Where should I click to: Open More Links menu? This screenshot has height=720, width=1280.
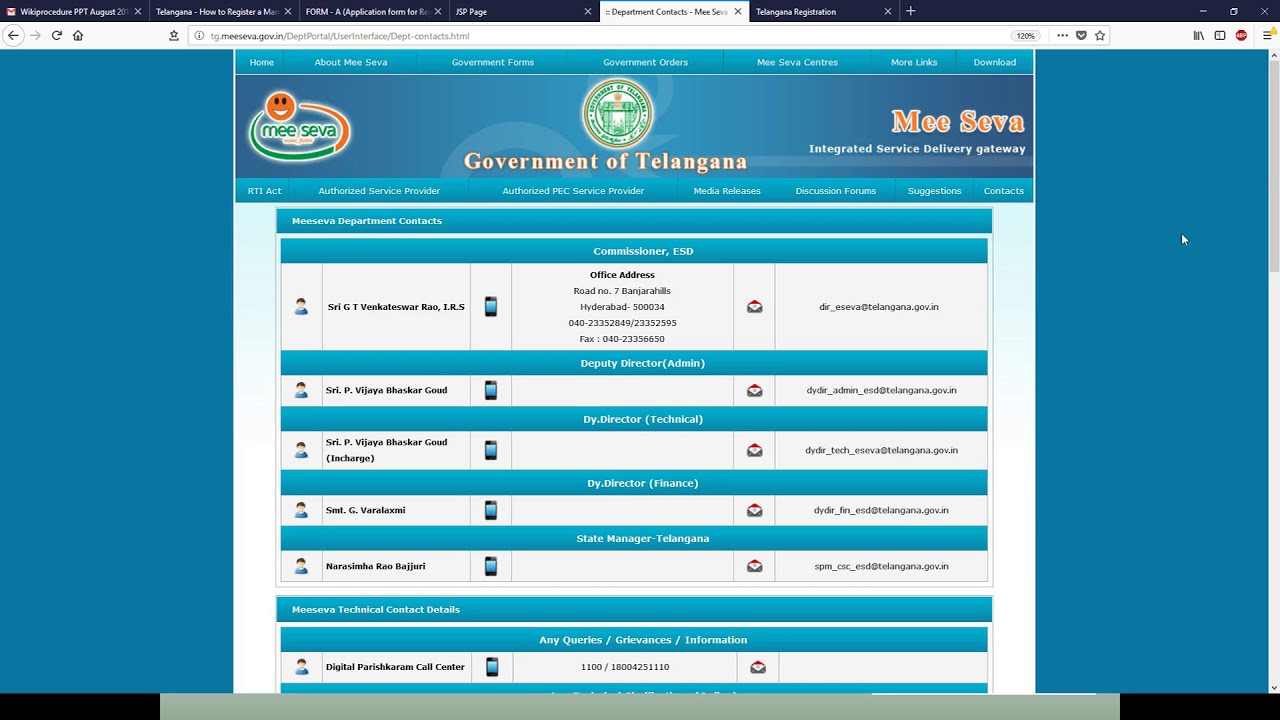[914, 62]
